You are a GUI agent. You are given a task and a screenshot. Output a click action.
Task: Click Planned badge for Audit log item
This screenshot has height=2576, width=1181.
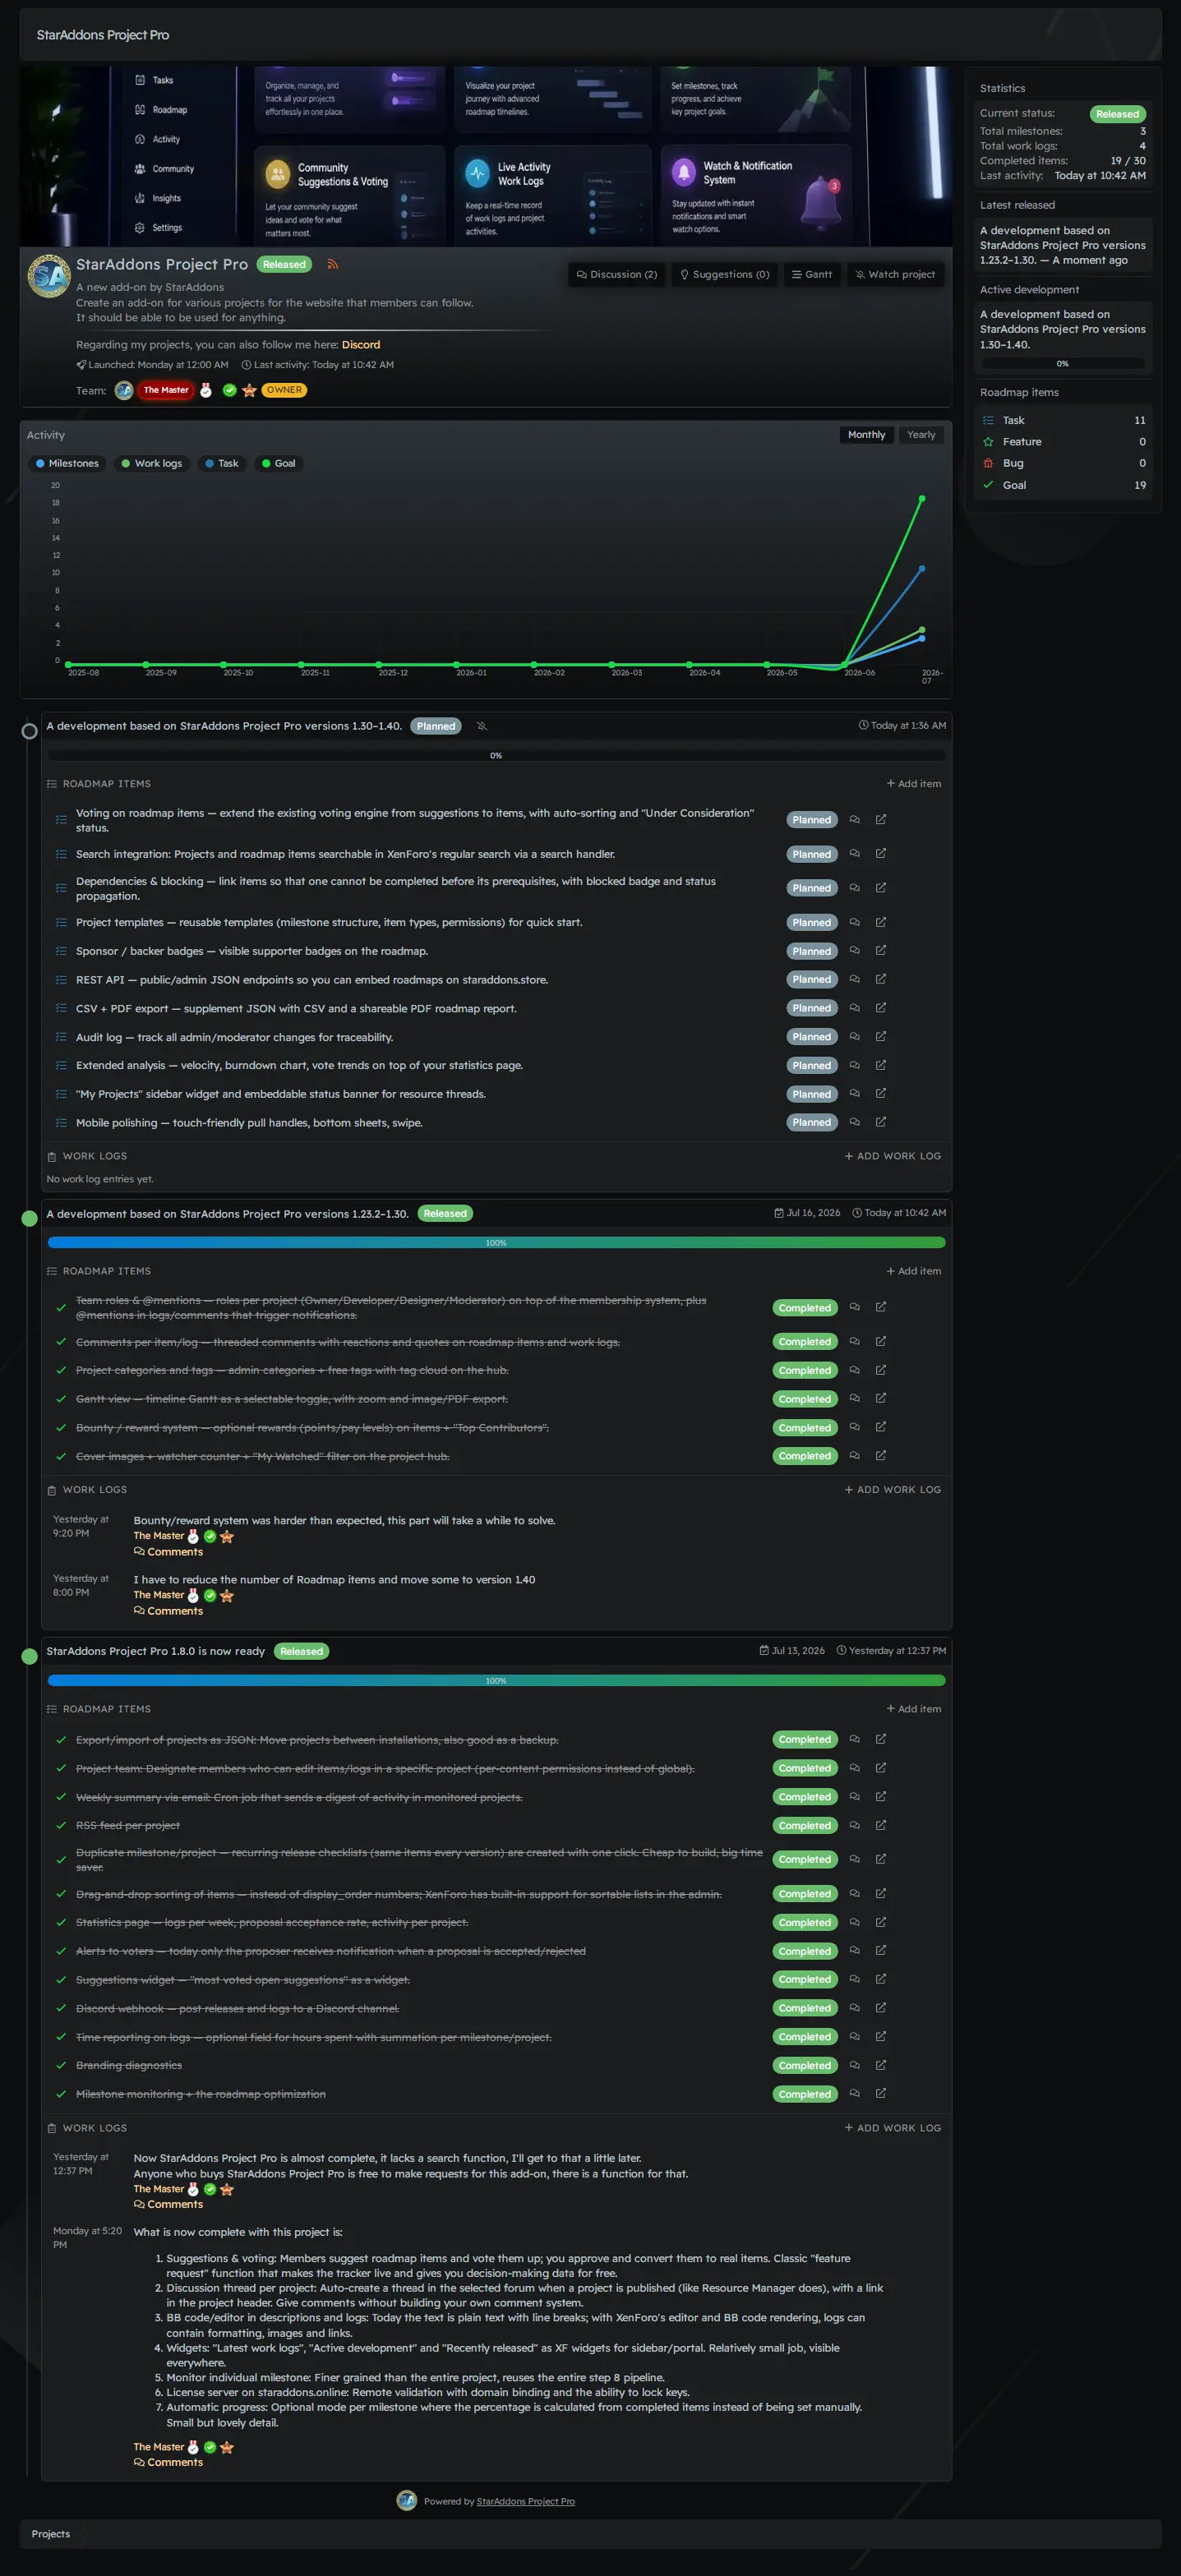(x=811, y=1037)
